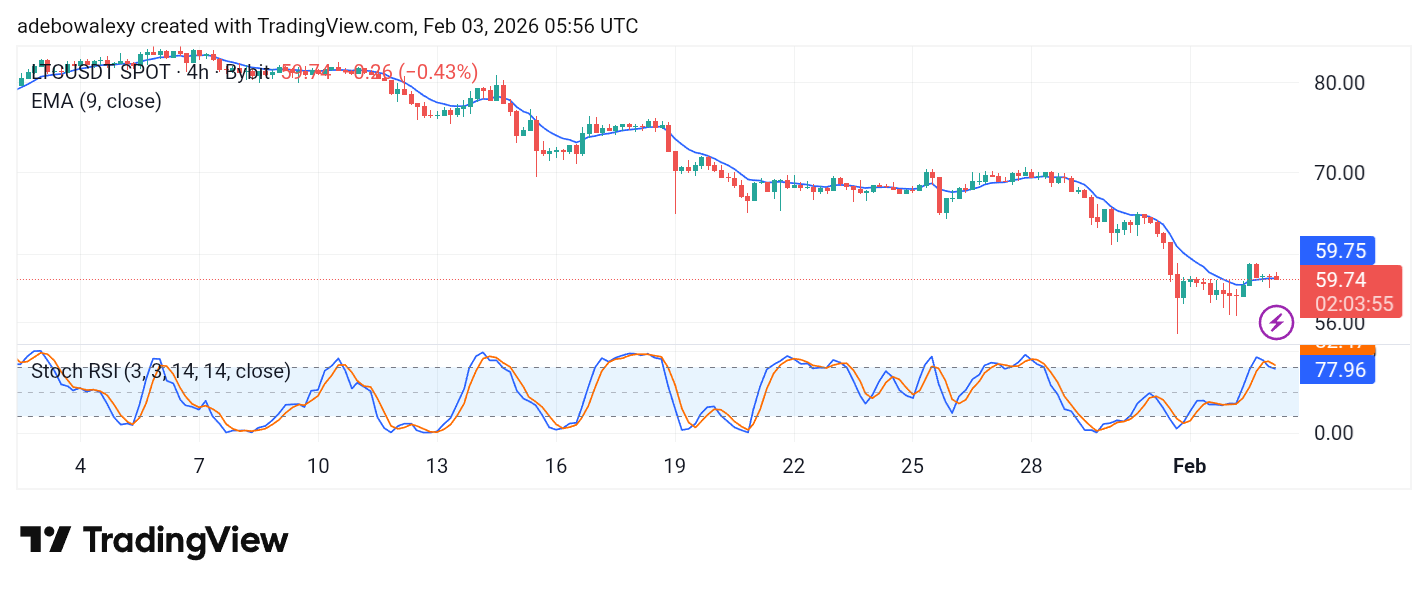Click the Stoch RSI (3, 3, 14, 14, close) legend
The image size is (1428, 591).
[161, 372]
